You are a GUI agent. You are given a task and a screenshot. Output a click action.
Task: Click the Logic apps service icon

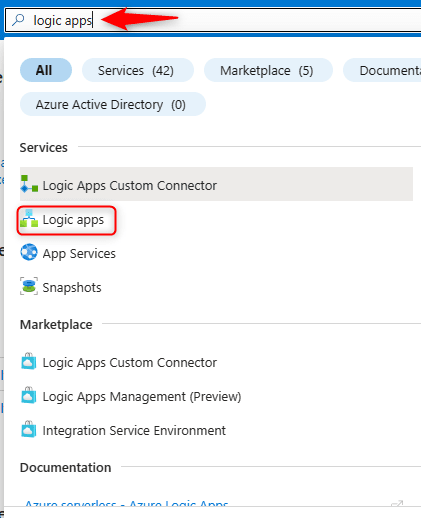tap(29, 219)
